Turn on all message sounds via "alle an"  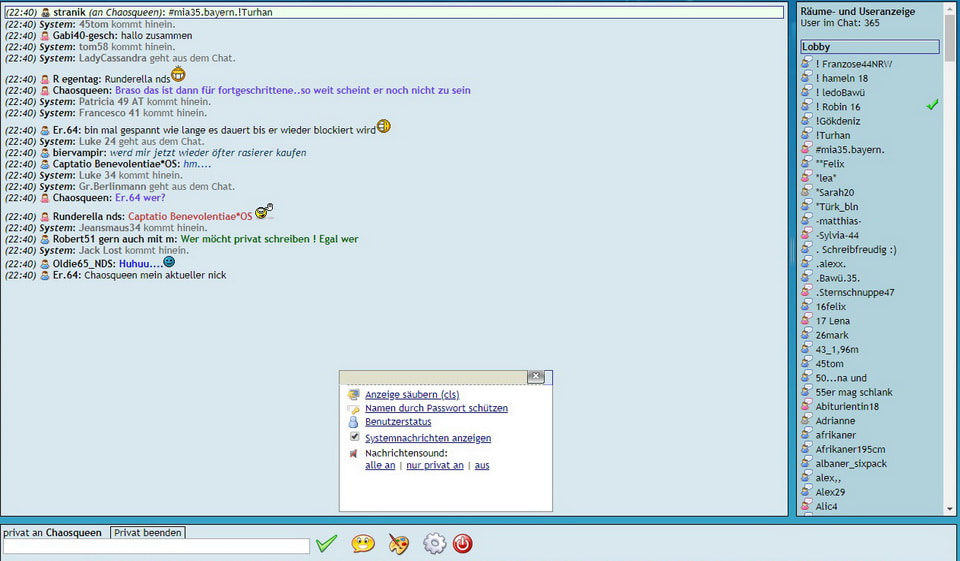pyautogui.click(x=380, y=466)
